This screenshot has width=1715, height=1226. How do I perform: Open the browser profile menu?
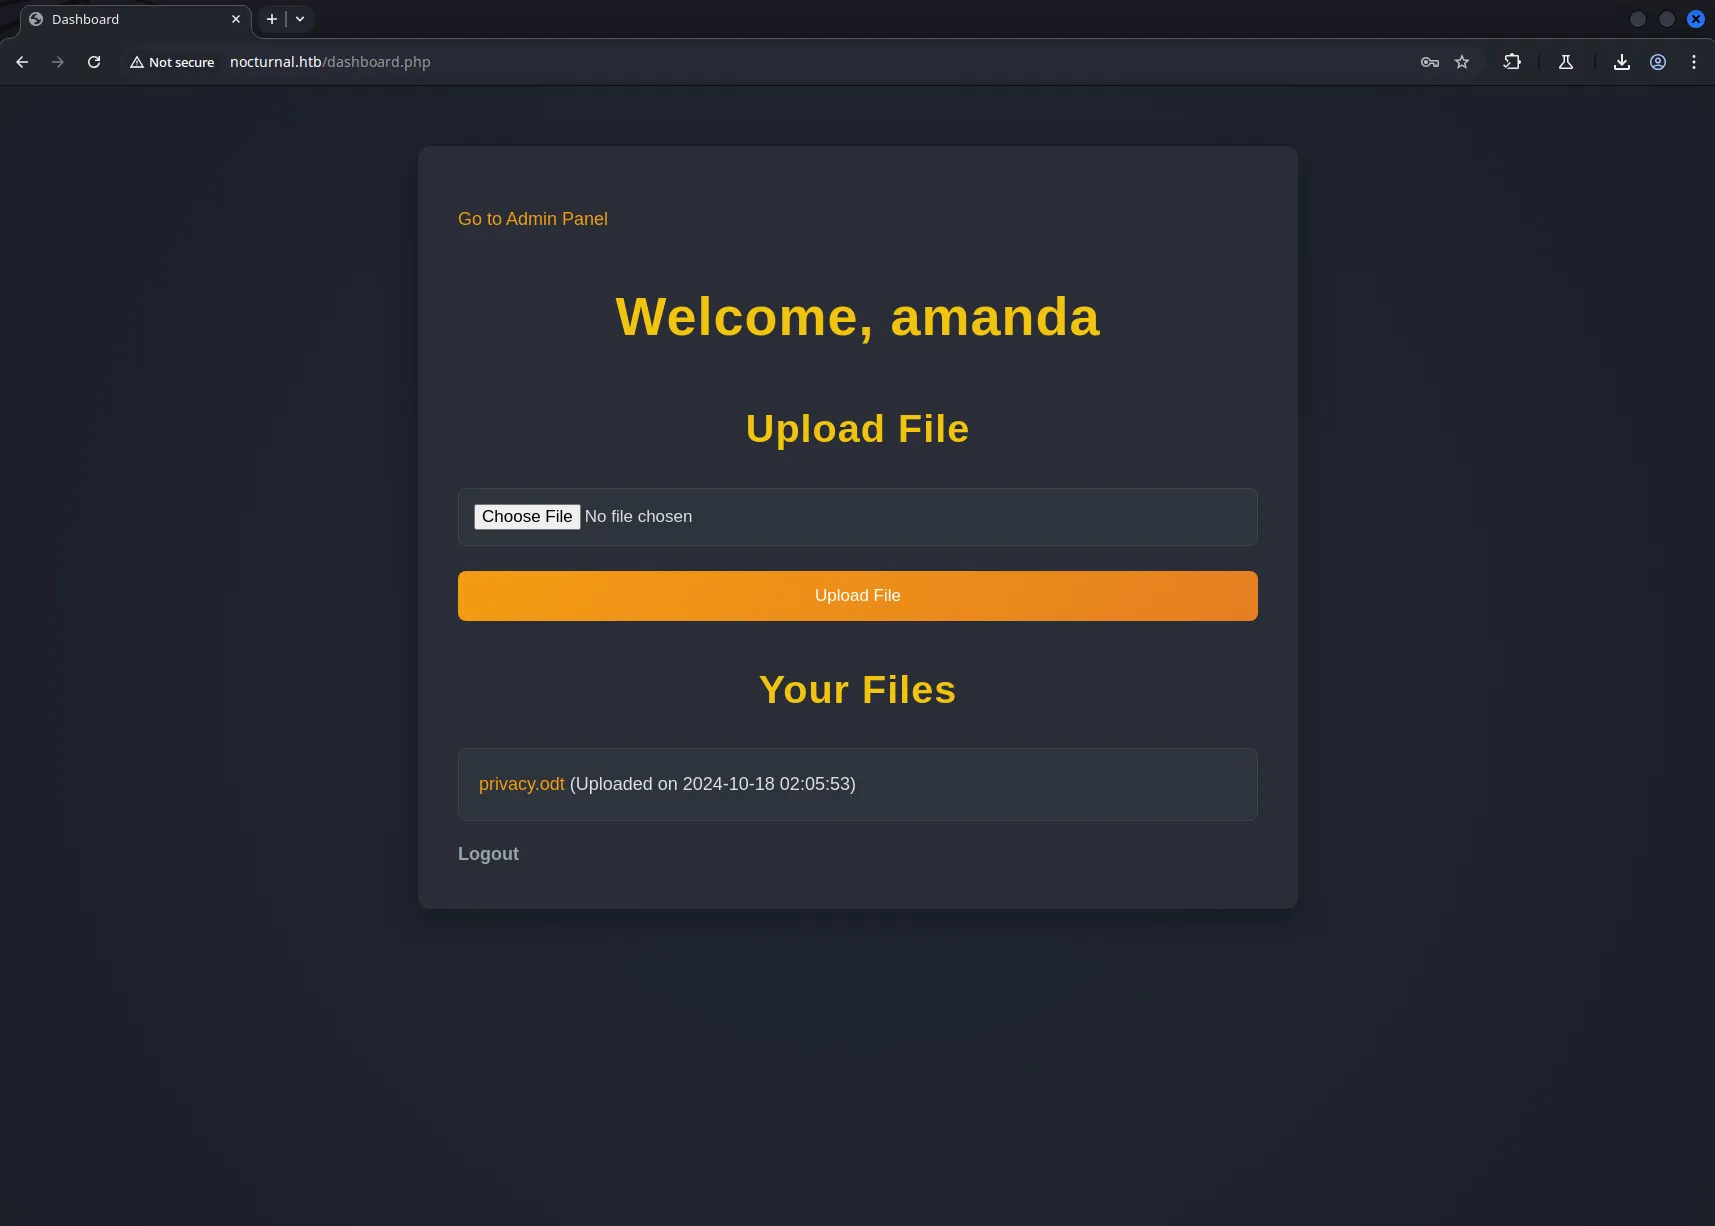[1658, 62]
